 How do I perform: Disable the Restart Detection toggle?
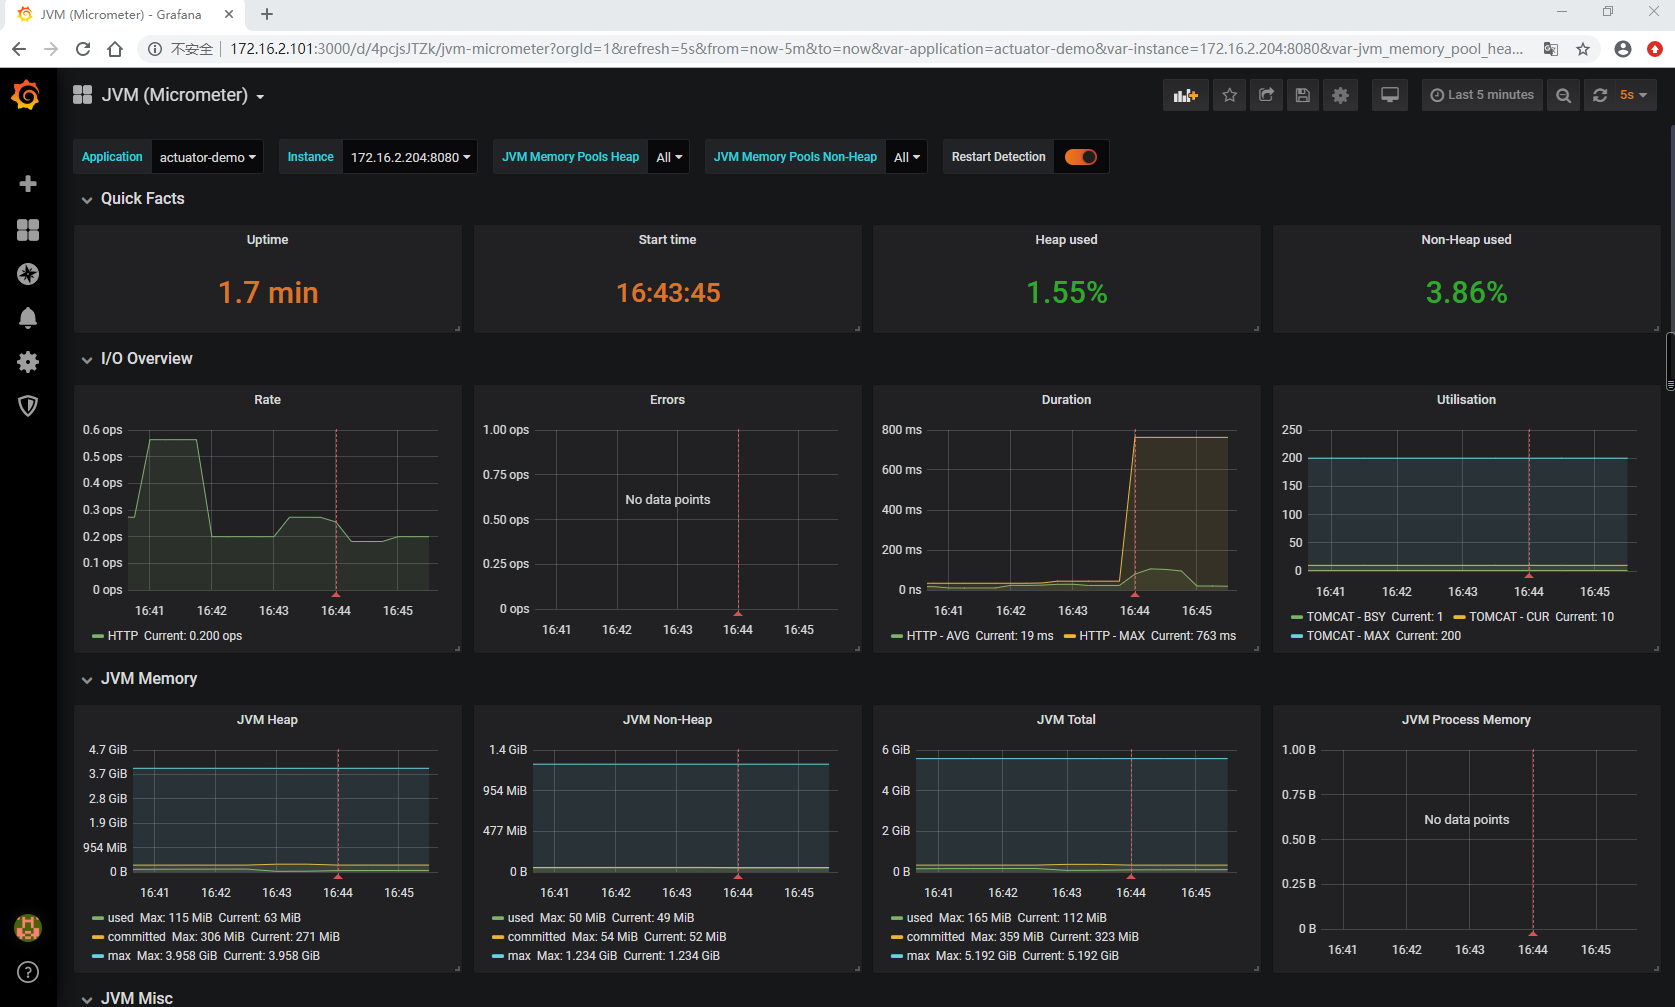point(1081,156)
